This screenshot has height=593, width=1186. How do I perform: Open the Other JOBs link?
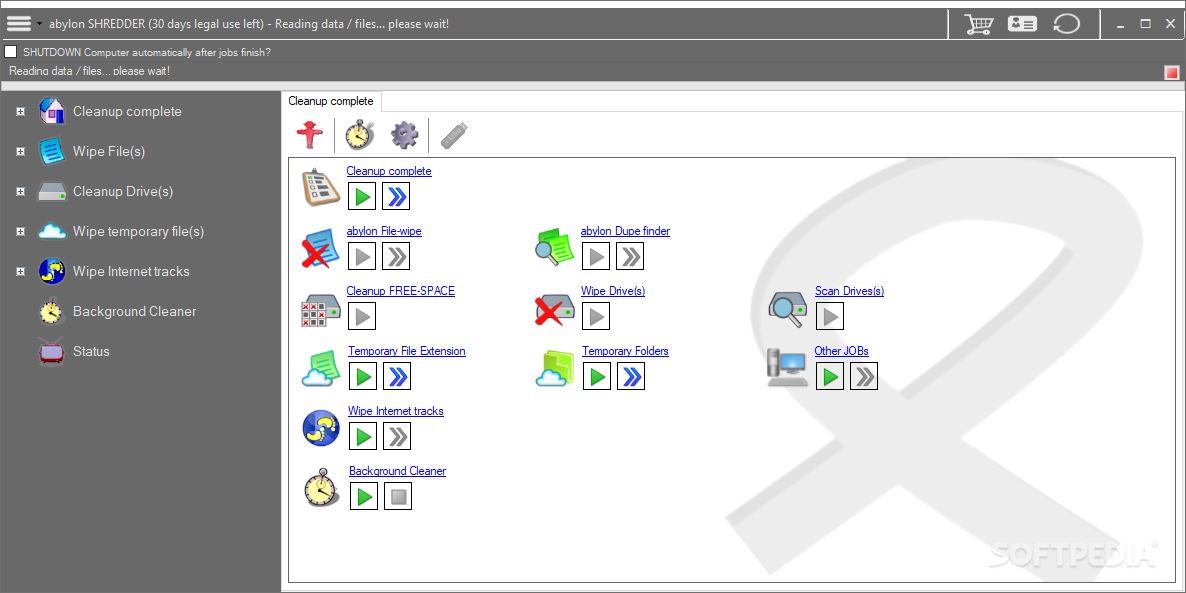pos(842,351)
